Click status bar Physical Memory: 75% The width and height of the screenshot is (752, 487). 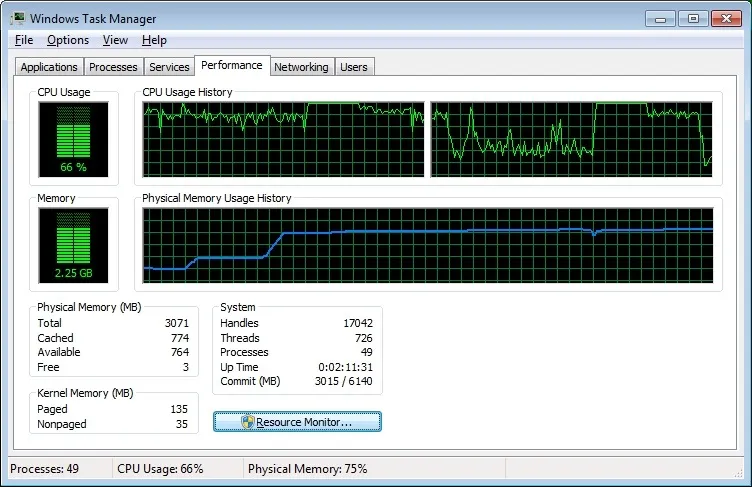click(307, 469)
